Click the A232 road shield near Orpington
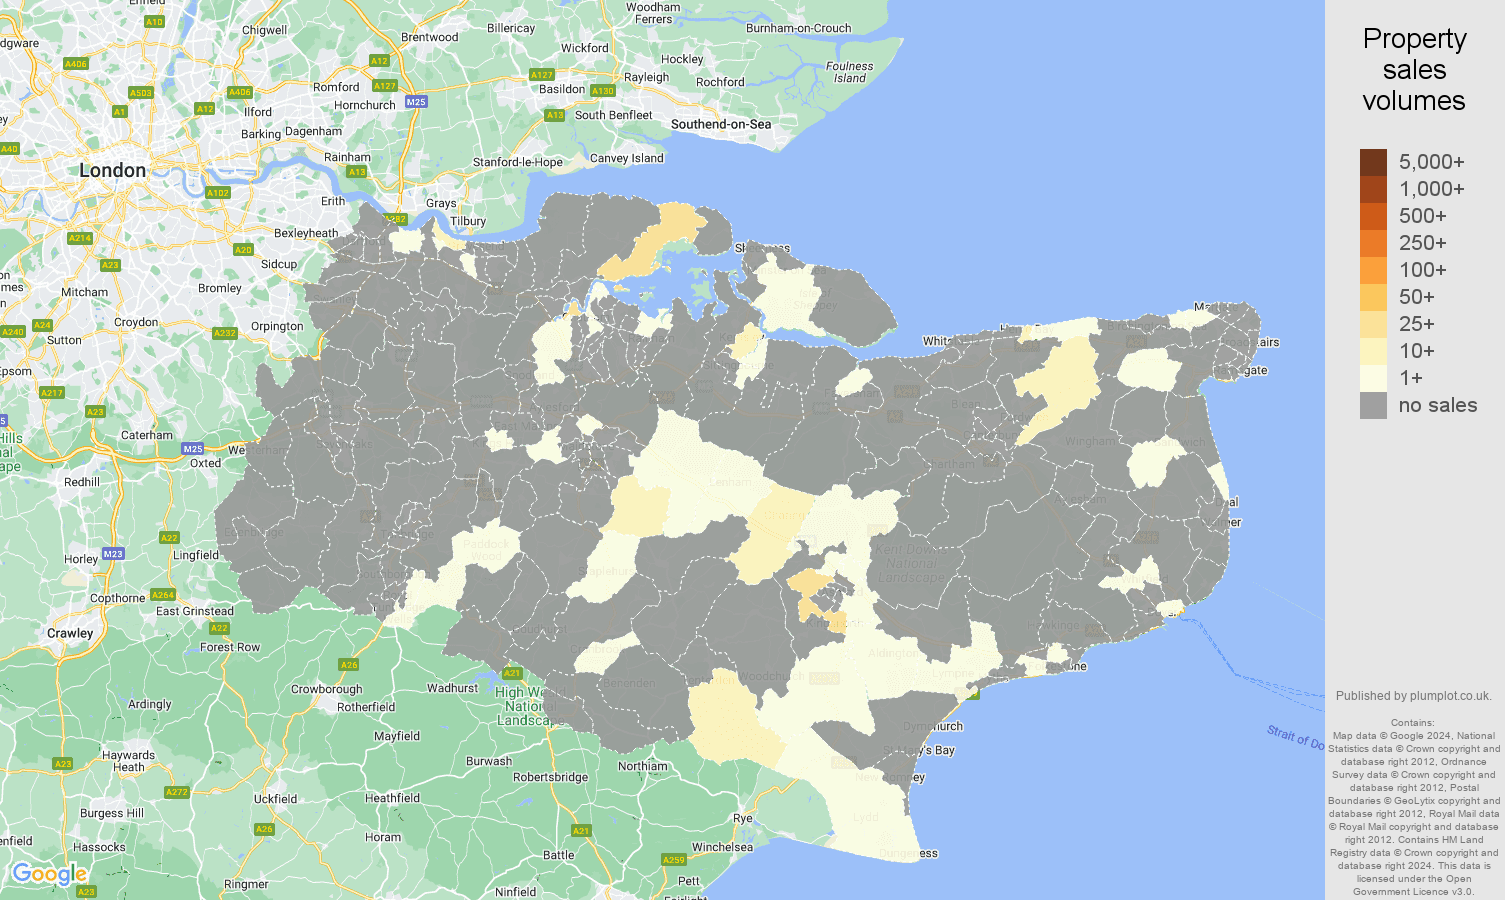The width and height of the screenshot is (1505, 900). click(x=225, y=334)
